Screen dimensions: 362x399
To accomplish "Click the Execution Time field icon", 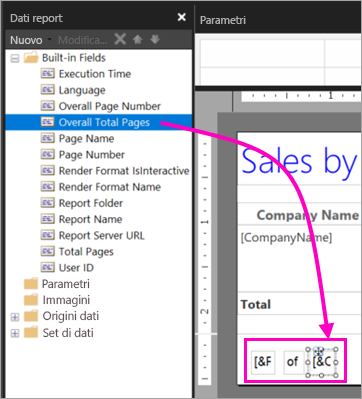I will click(x=47, y=73).
